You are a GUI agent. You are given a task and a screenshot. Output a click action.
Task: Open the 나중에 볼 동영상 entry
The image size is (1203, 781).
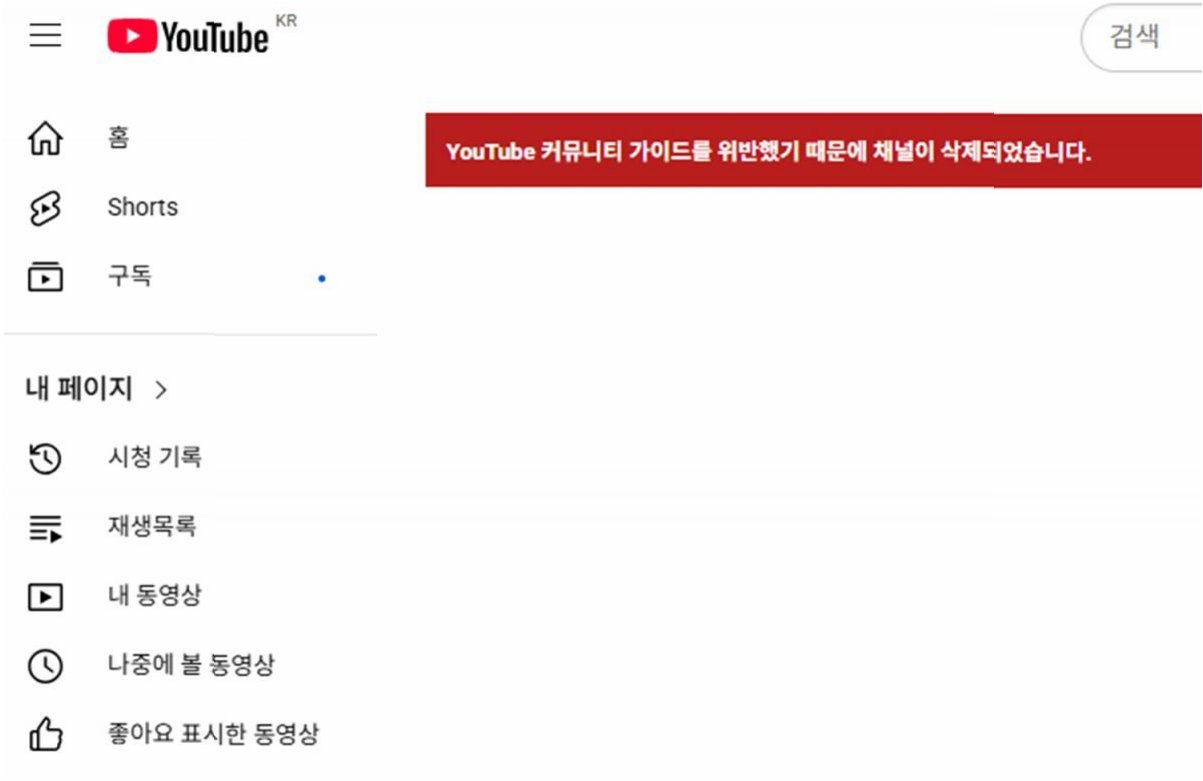coord(191,664)
